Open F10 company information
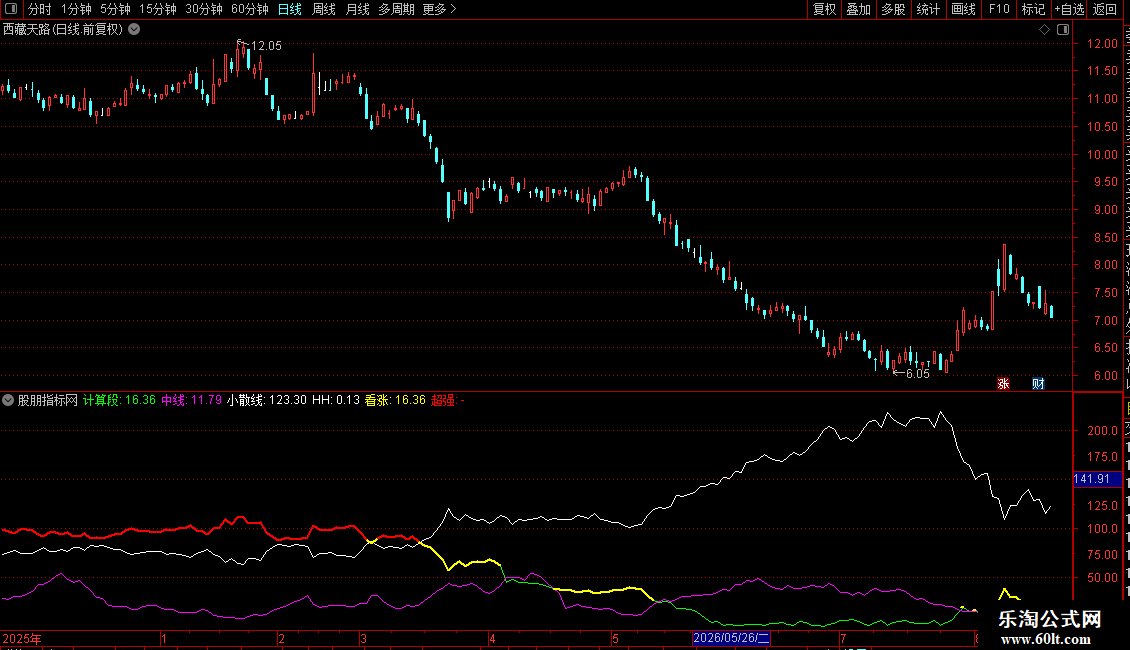 pyautogui.click(x=999, y=9)
